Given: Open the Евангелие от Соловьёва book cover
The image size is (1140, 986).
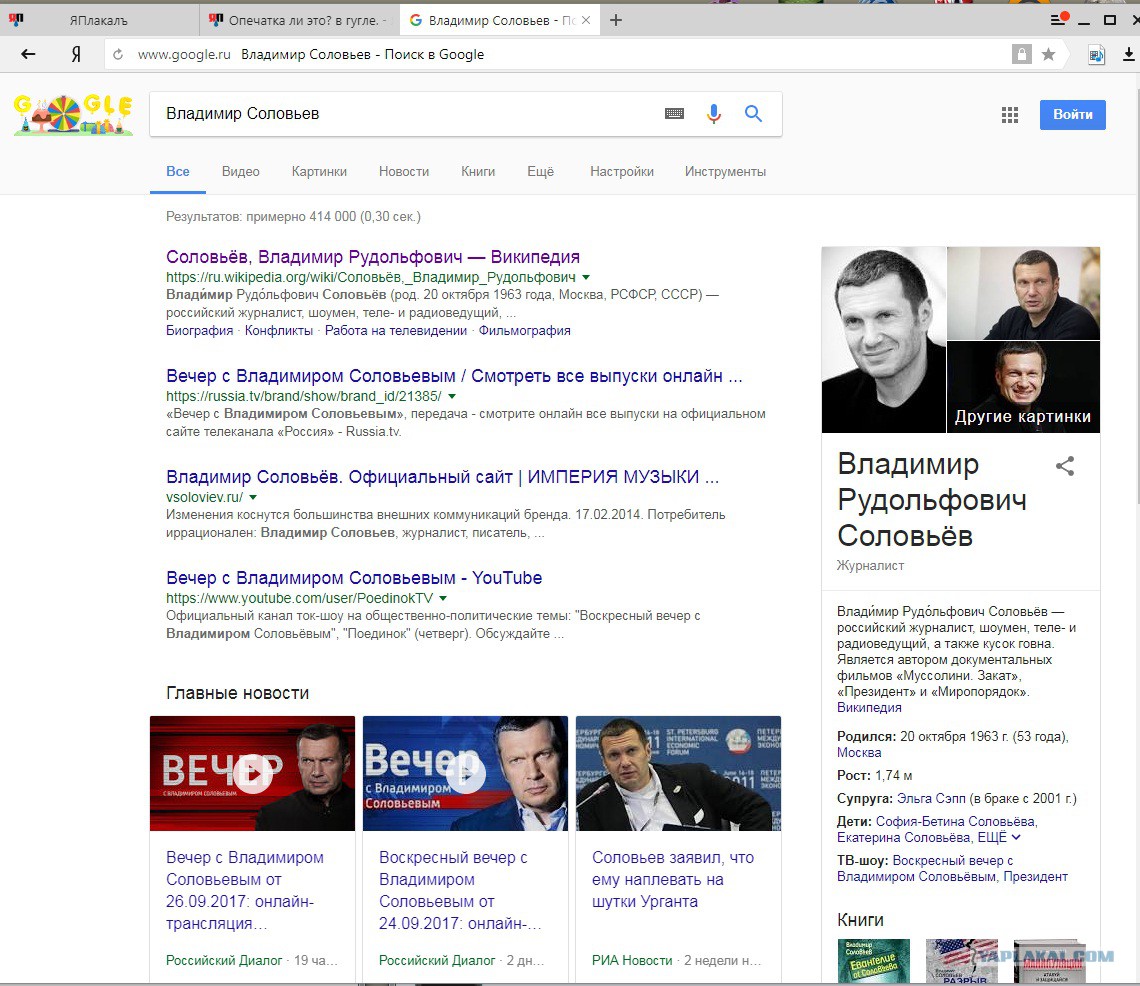Looking at the screenshot, I should pyautogui.click(x=873, y=961).
